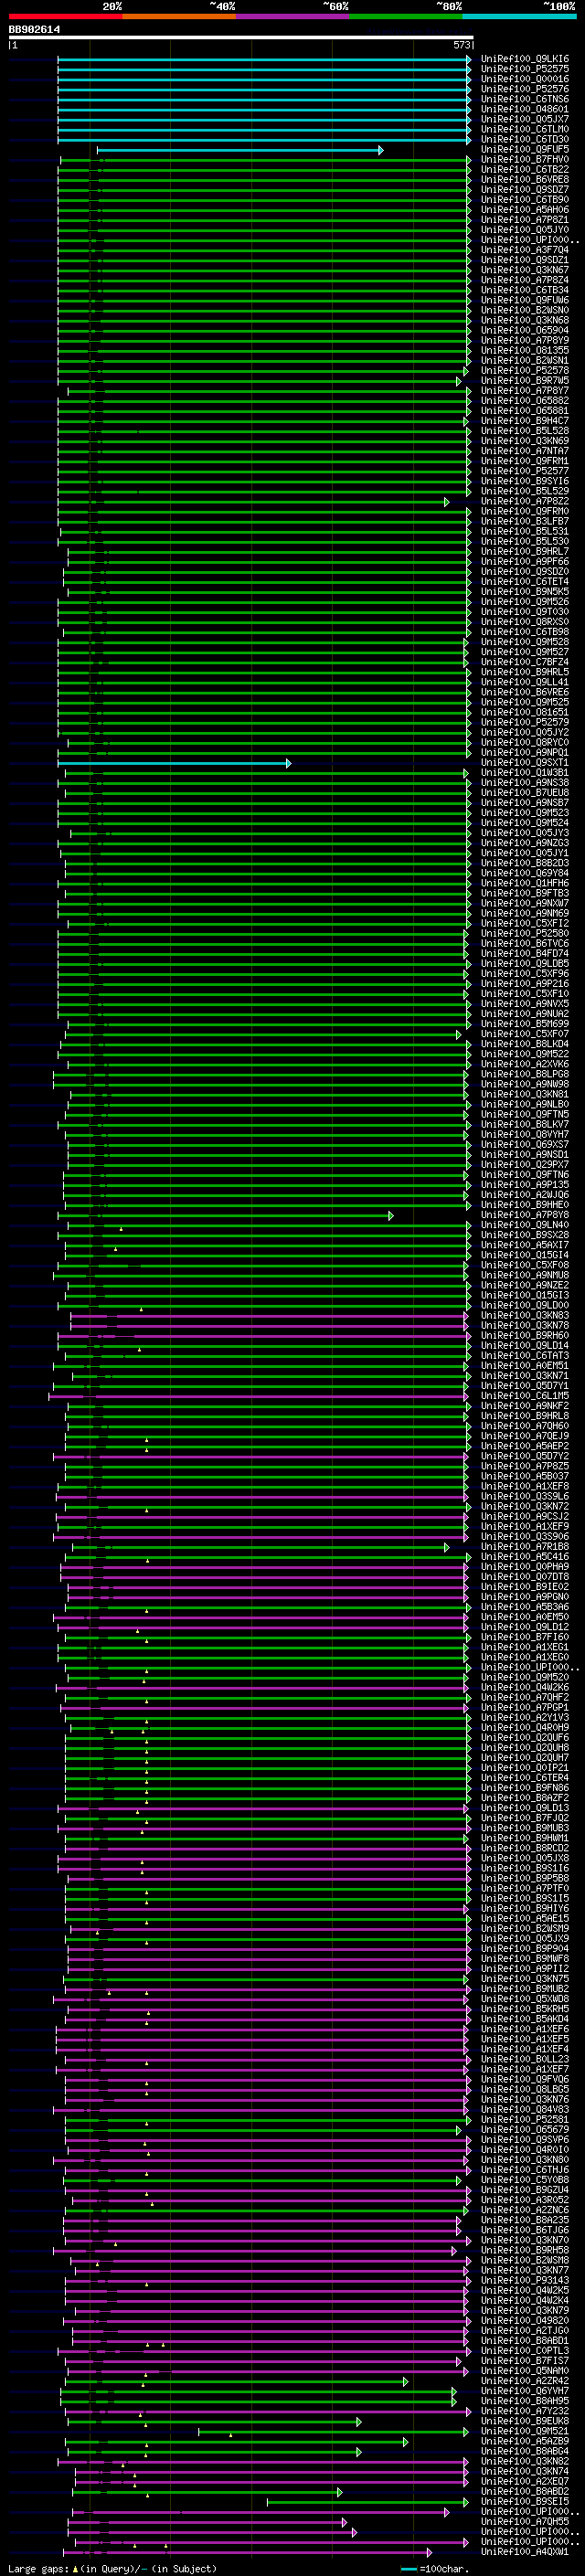Select hit UniRef100_Q9LKI6
The image size is (585, 2576).
(x=524, y=59)
